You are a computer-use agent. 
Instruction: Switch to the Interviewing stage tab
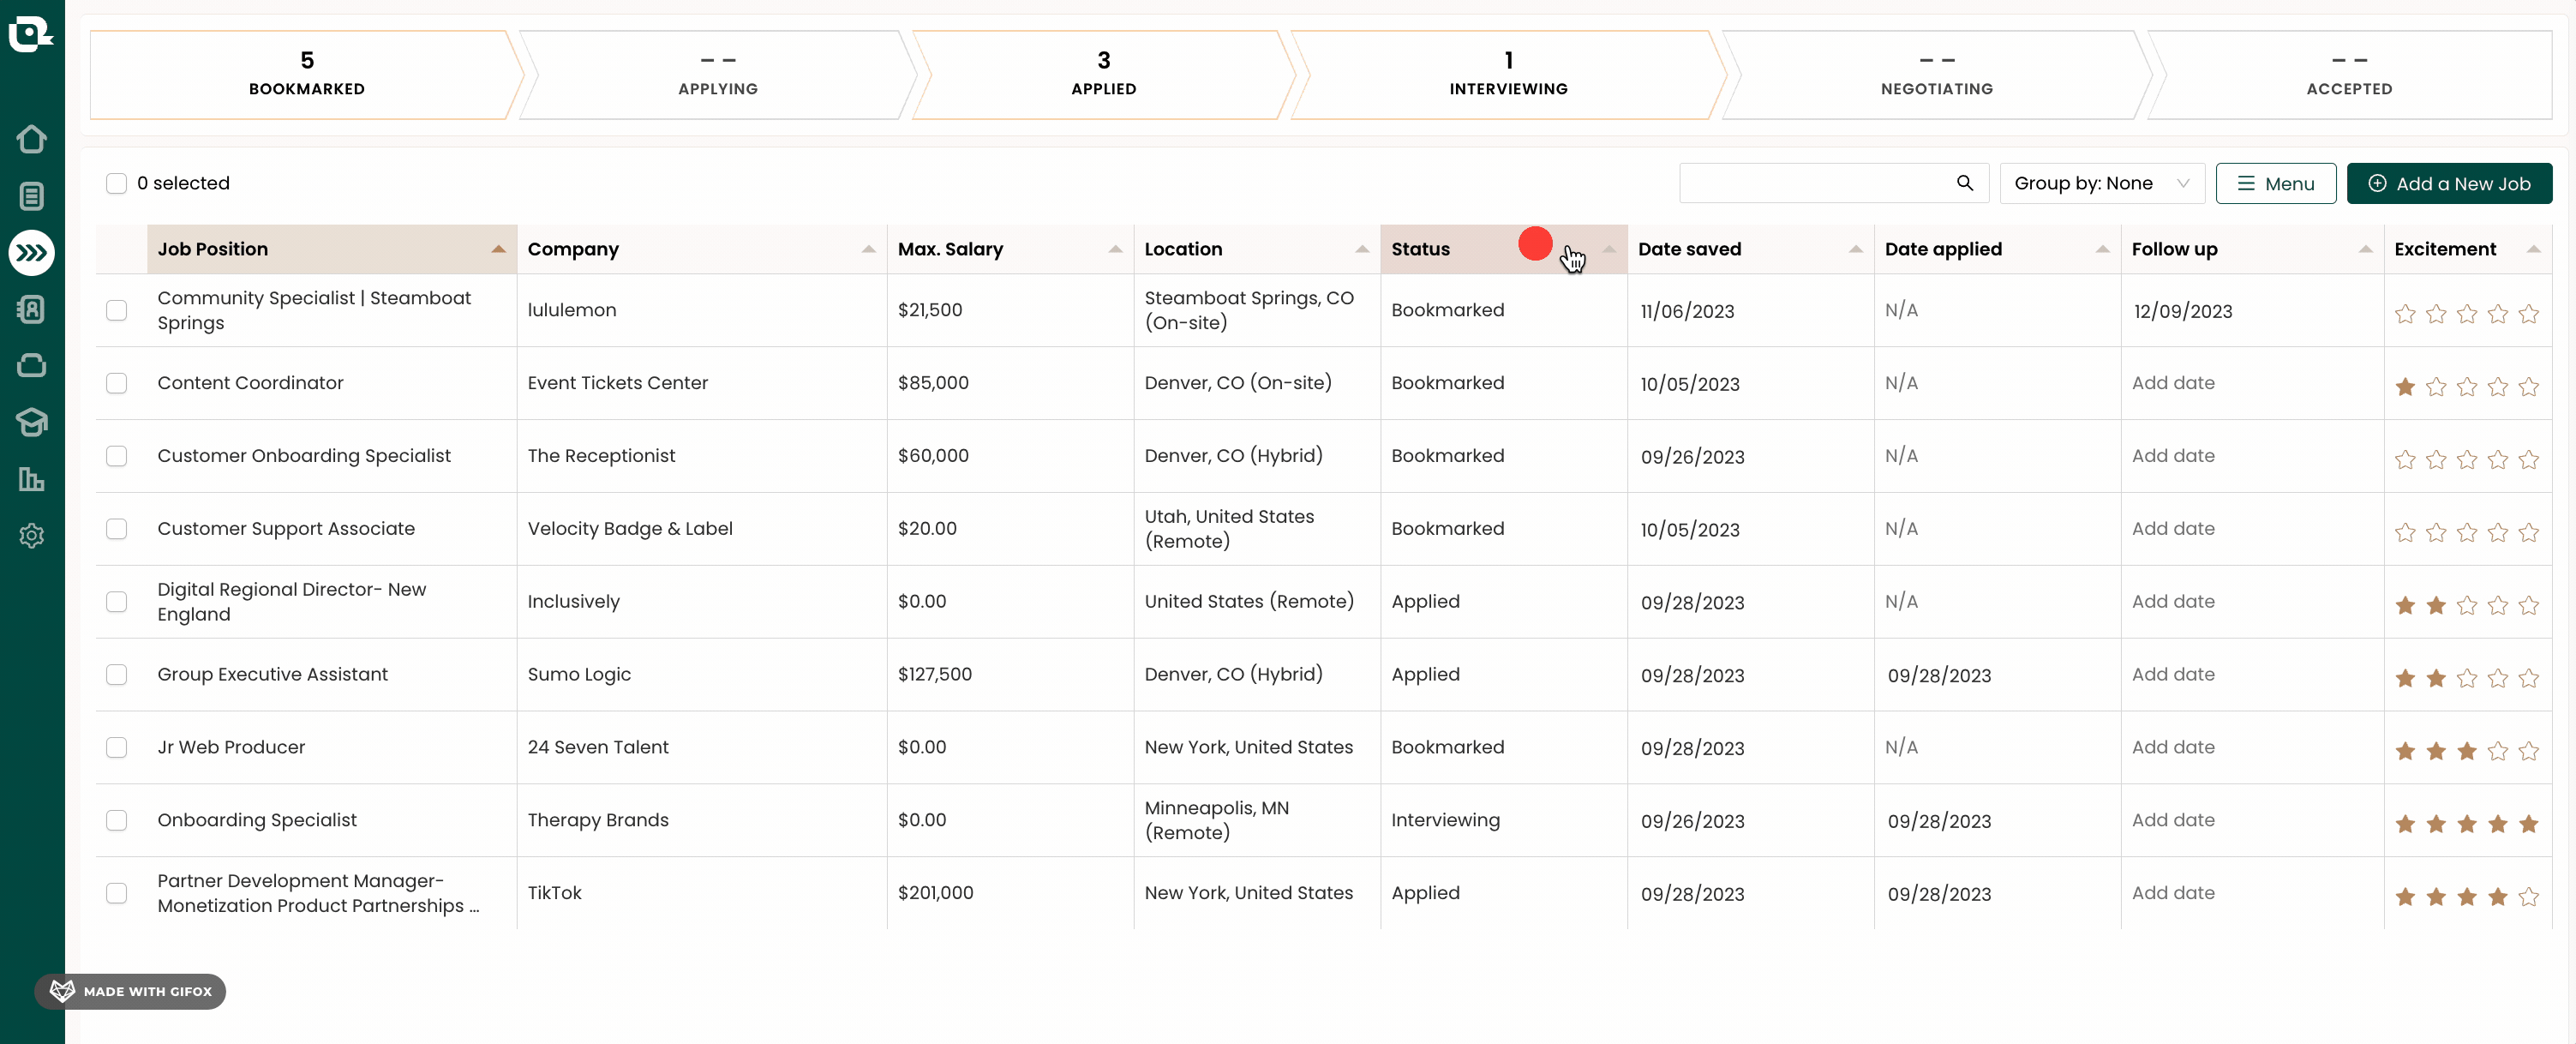coord(1507,75)
